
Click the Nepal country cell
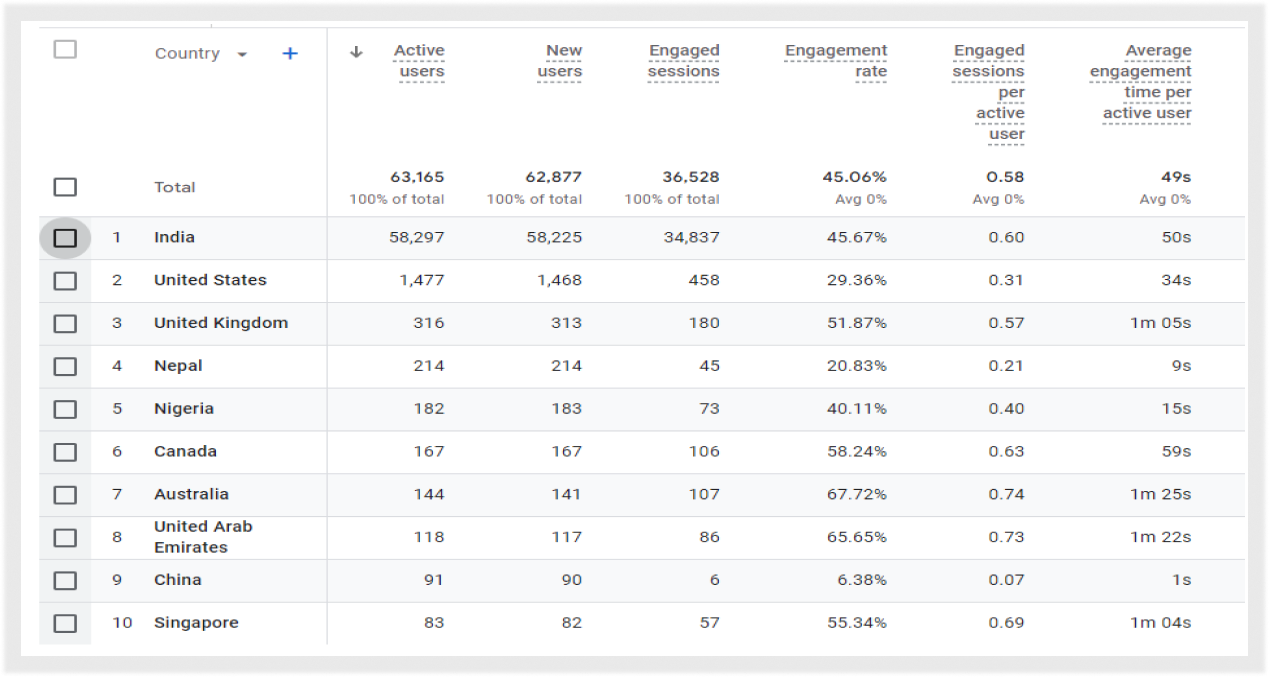(x=178, y=366)
